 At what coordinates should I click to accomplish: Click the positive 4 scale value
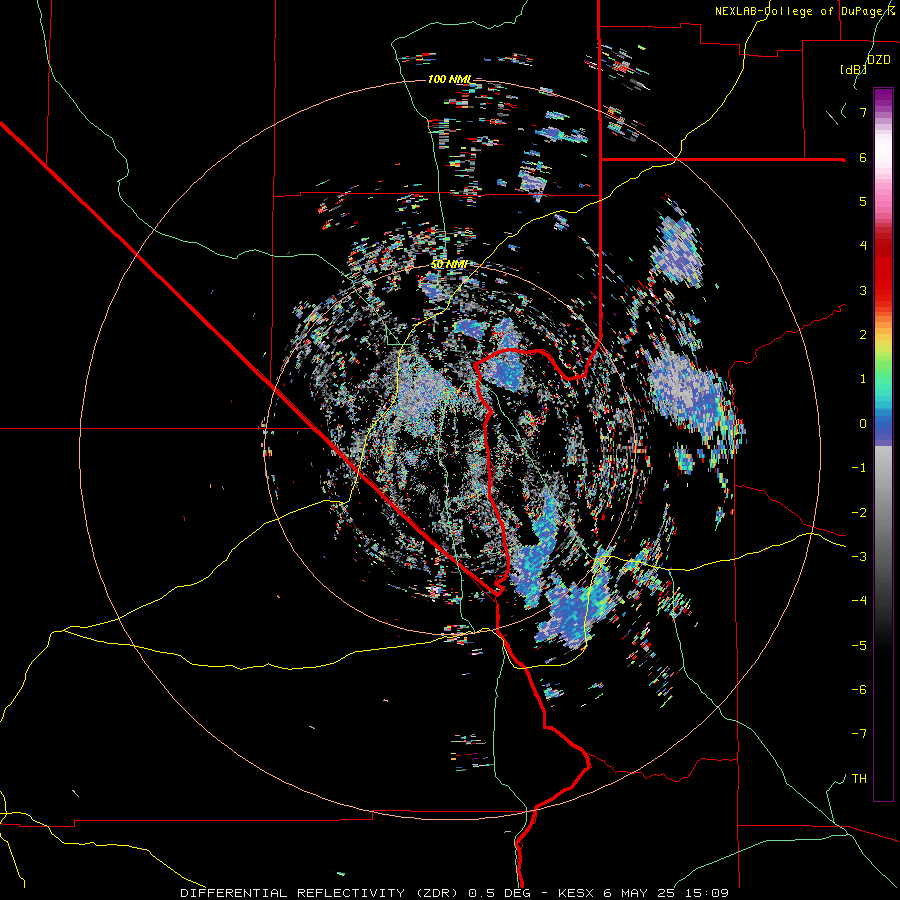(x=863, y=246)
